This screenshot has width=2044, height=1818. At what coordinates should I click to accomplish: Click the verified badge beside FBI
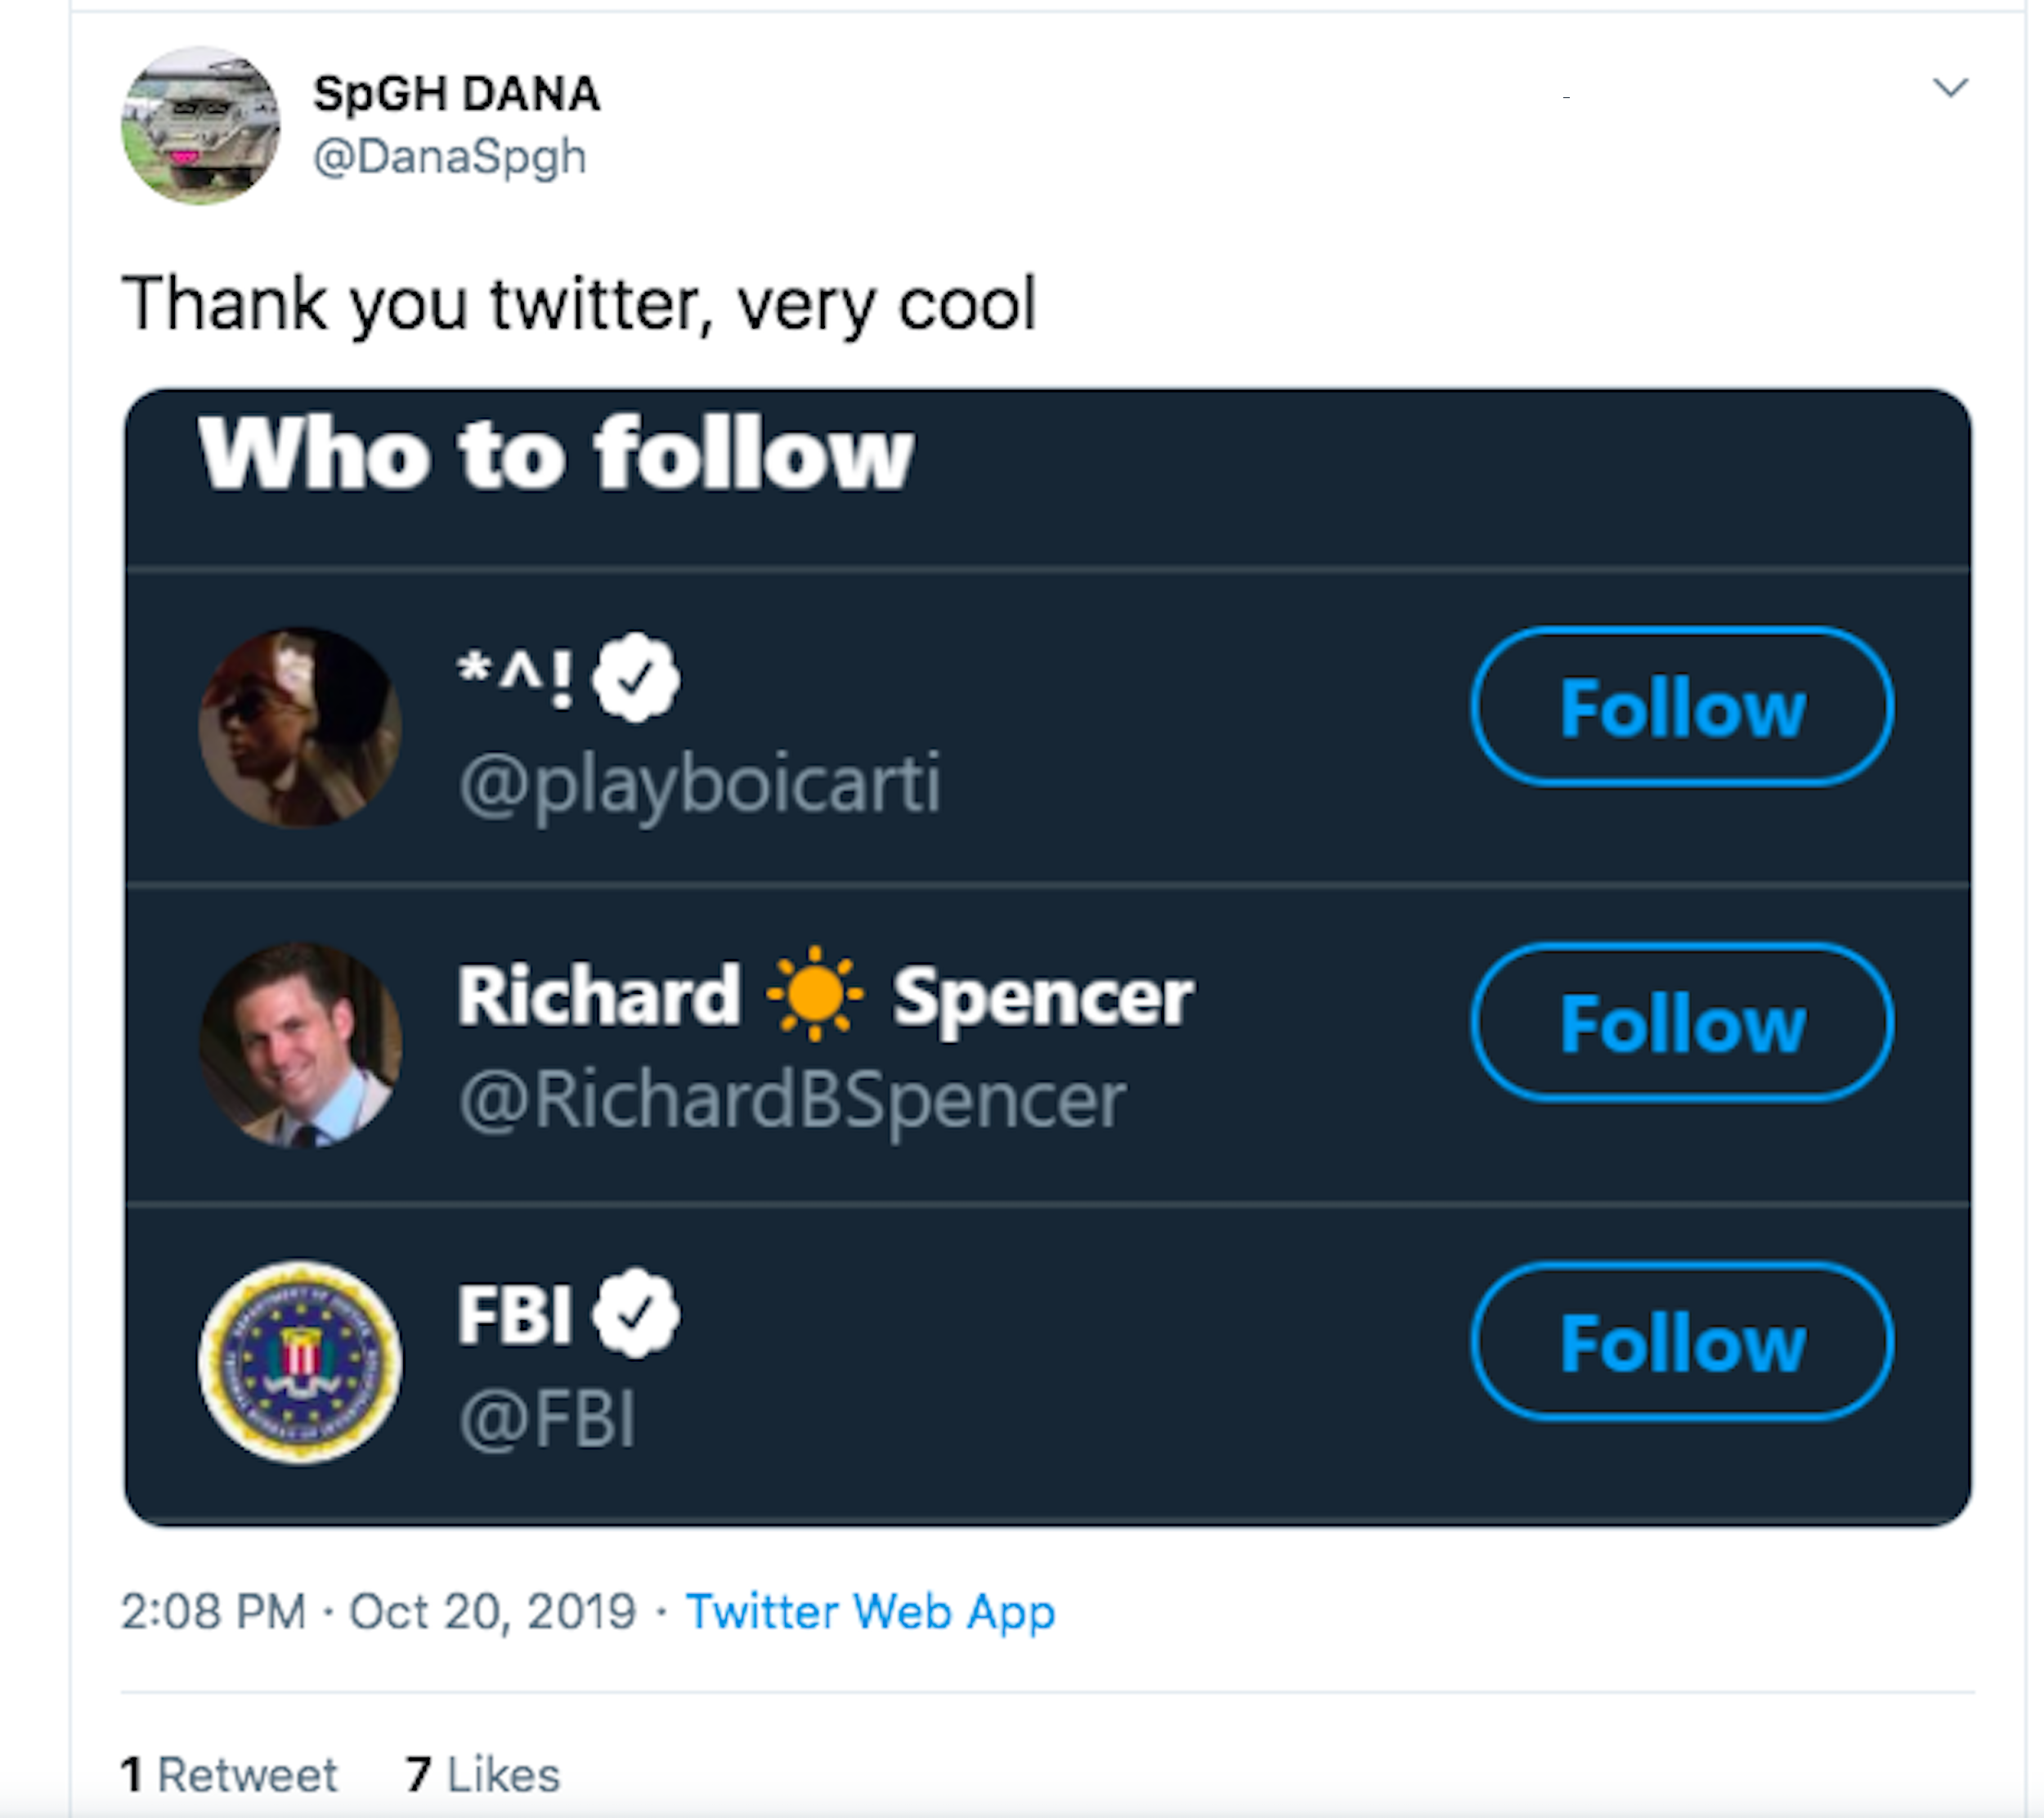636,1313
